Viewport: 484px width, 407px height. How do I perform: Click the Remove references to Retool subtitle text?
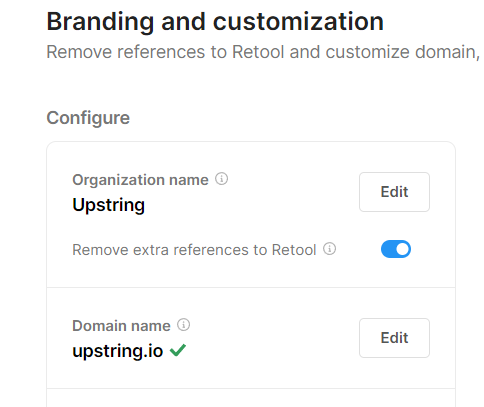265,52
